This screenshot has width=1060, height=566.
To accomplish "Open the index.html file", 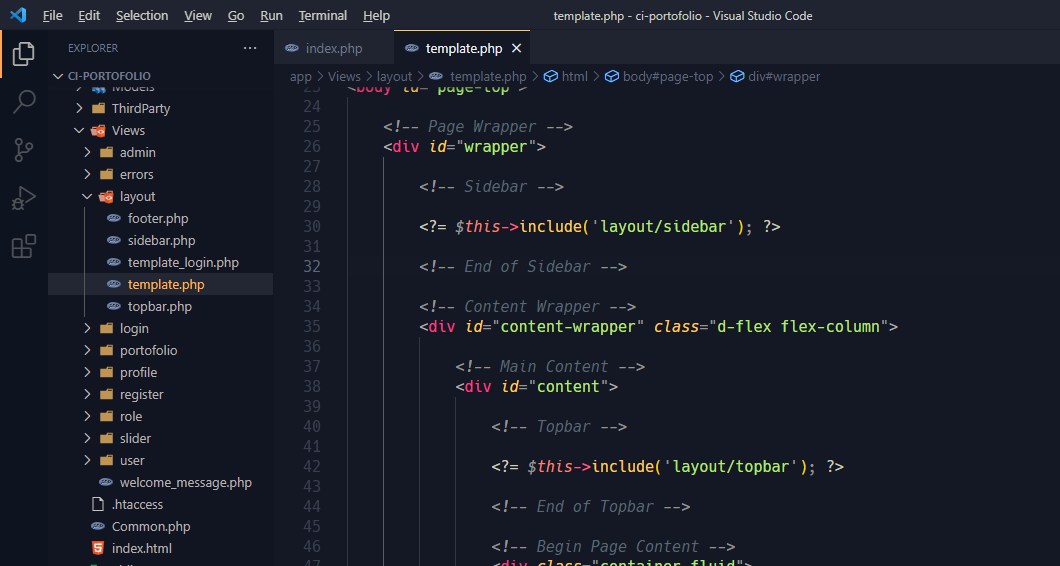I will 141,548.
